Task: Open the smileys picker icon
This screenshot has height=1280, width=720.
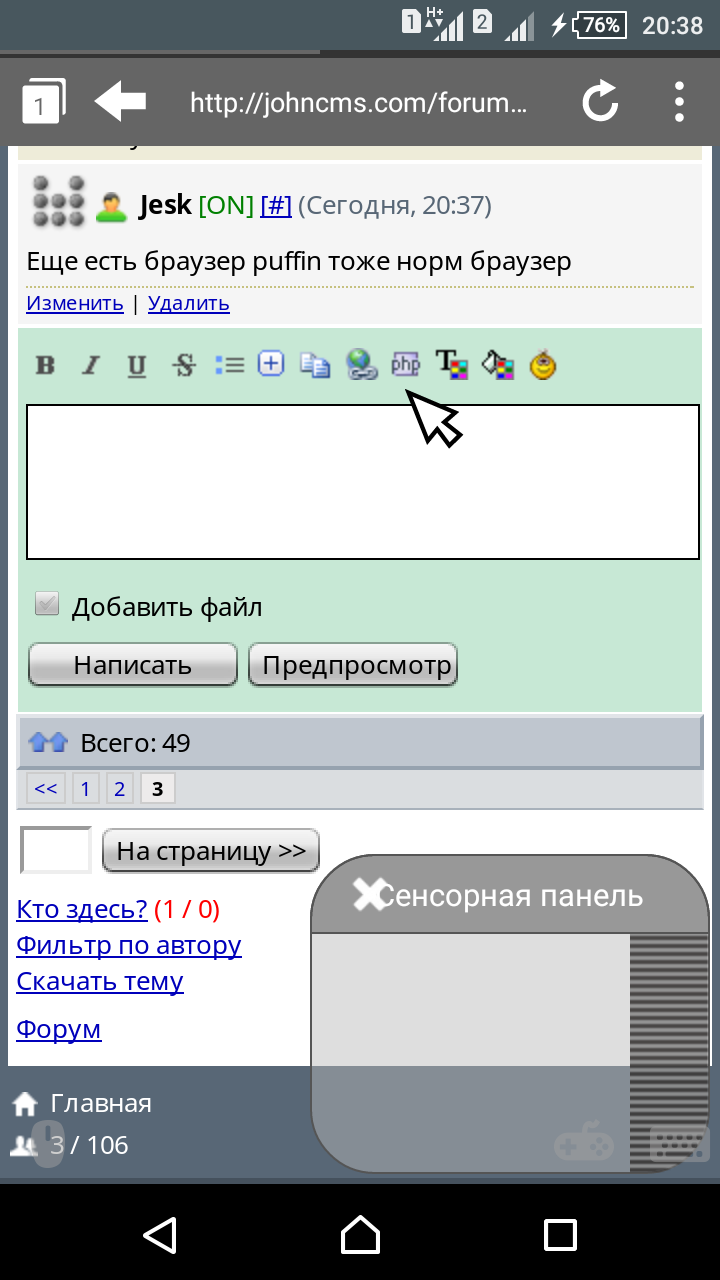Action: point(543,365)
